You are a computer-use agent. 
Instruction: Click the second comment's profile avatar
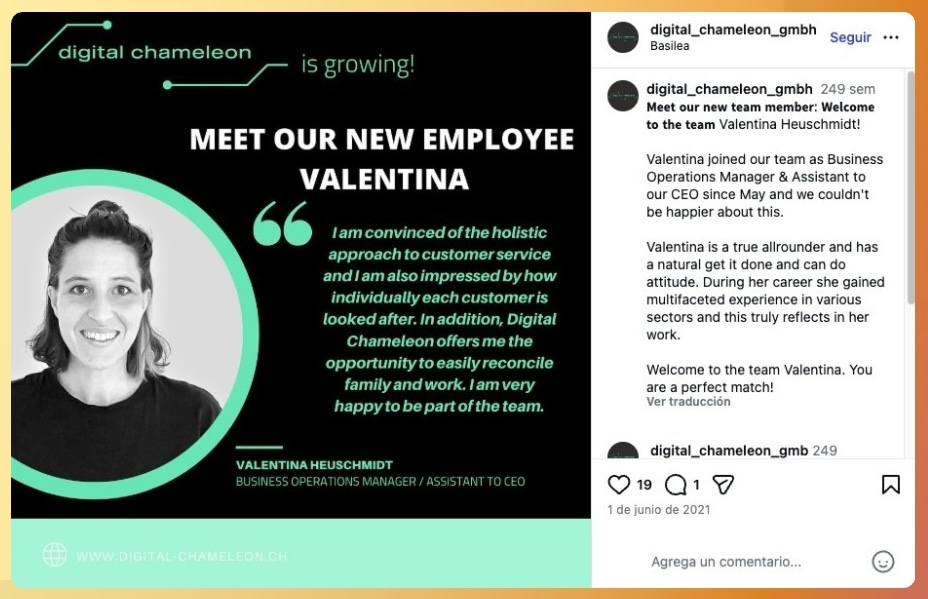point(623,452)
